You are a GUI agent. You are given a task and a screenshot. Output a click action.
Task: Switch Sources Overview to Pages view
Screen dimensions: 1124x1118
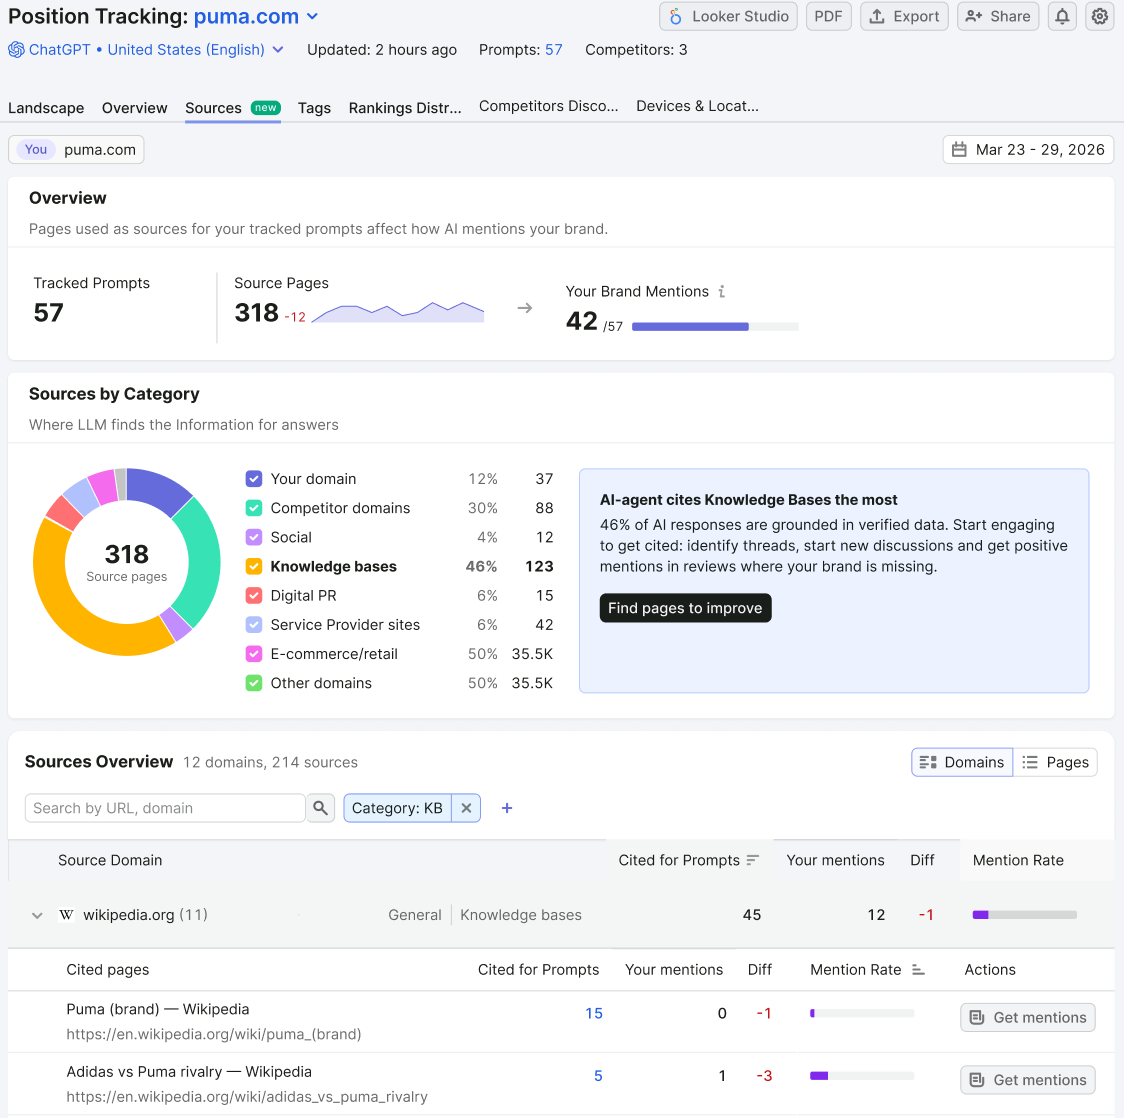coord(1055,763)
